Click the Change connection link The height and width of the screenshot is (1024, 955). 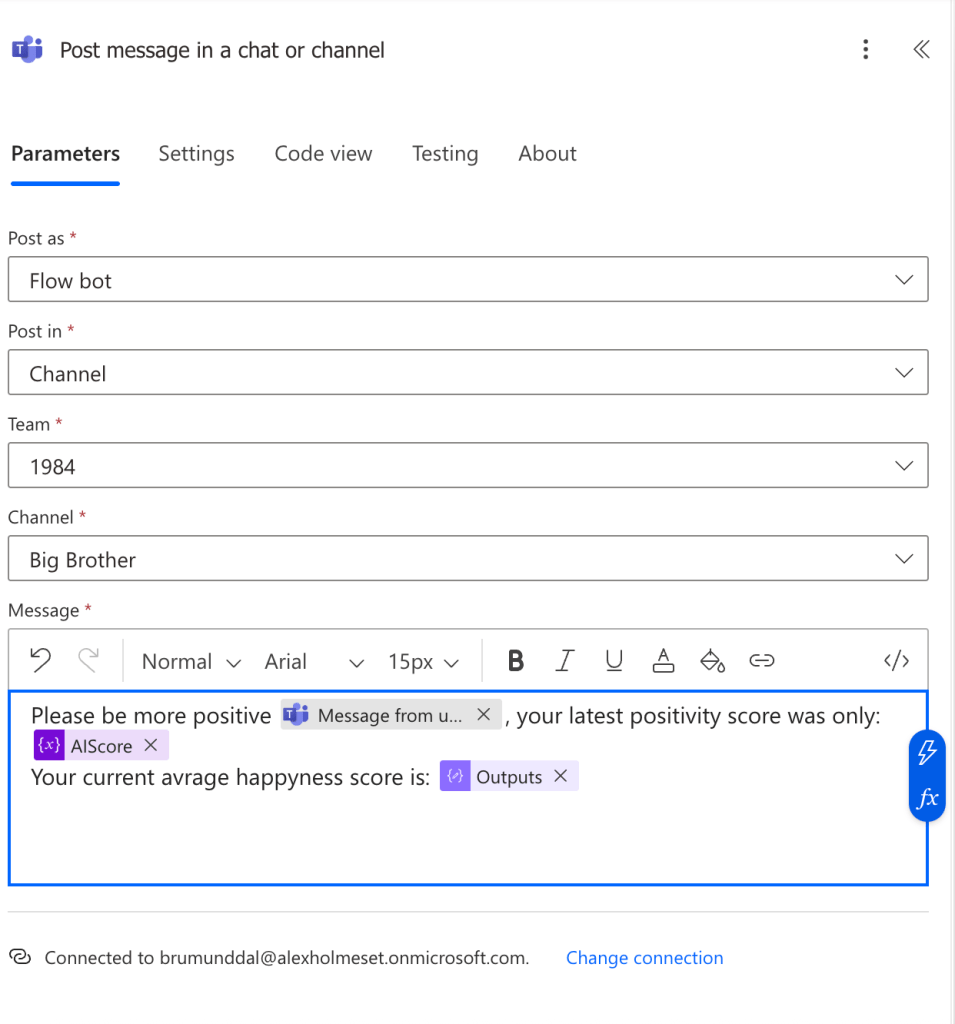coord(644,958)
